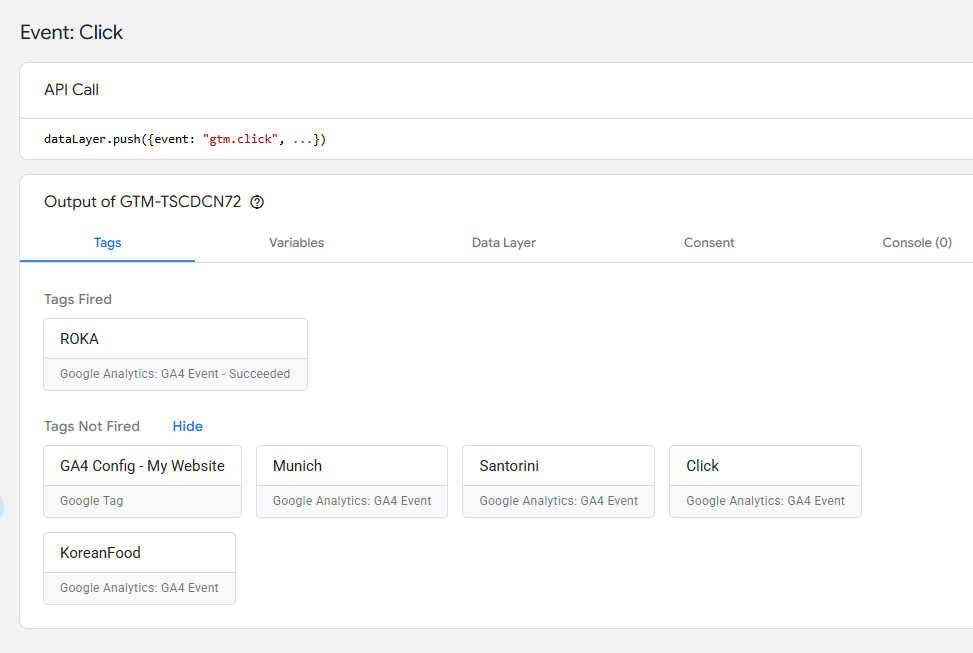The width and height of the screenshot is (973, 653).
Task: Click the help icon beside Output of GTM-TSCDCN72
Action: [257, 202]
